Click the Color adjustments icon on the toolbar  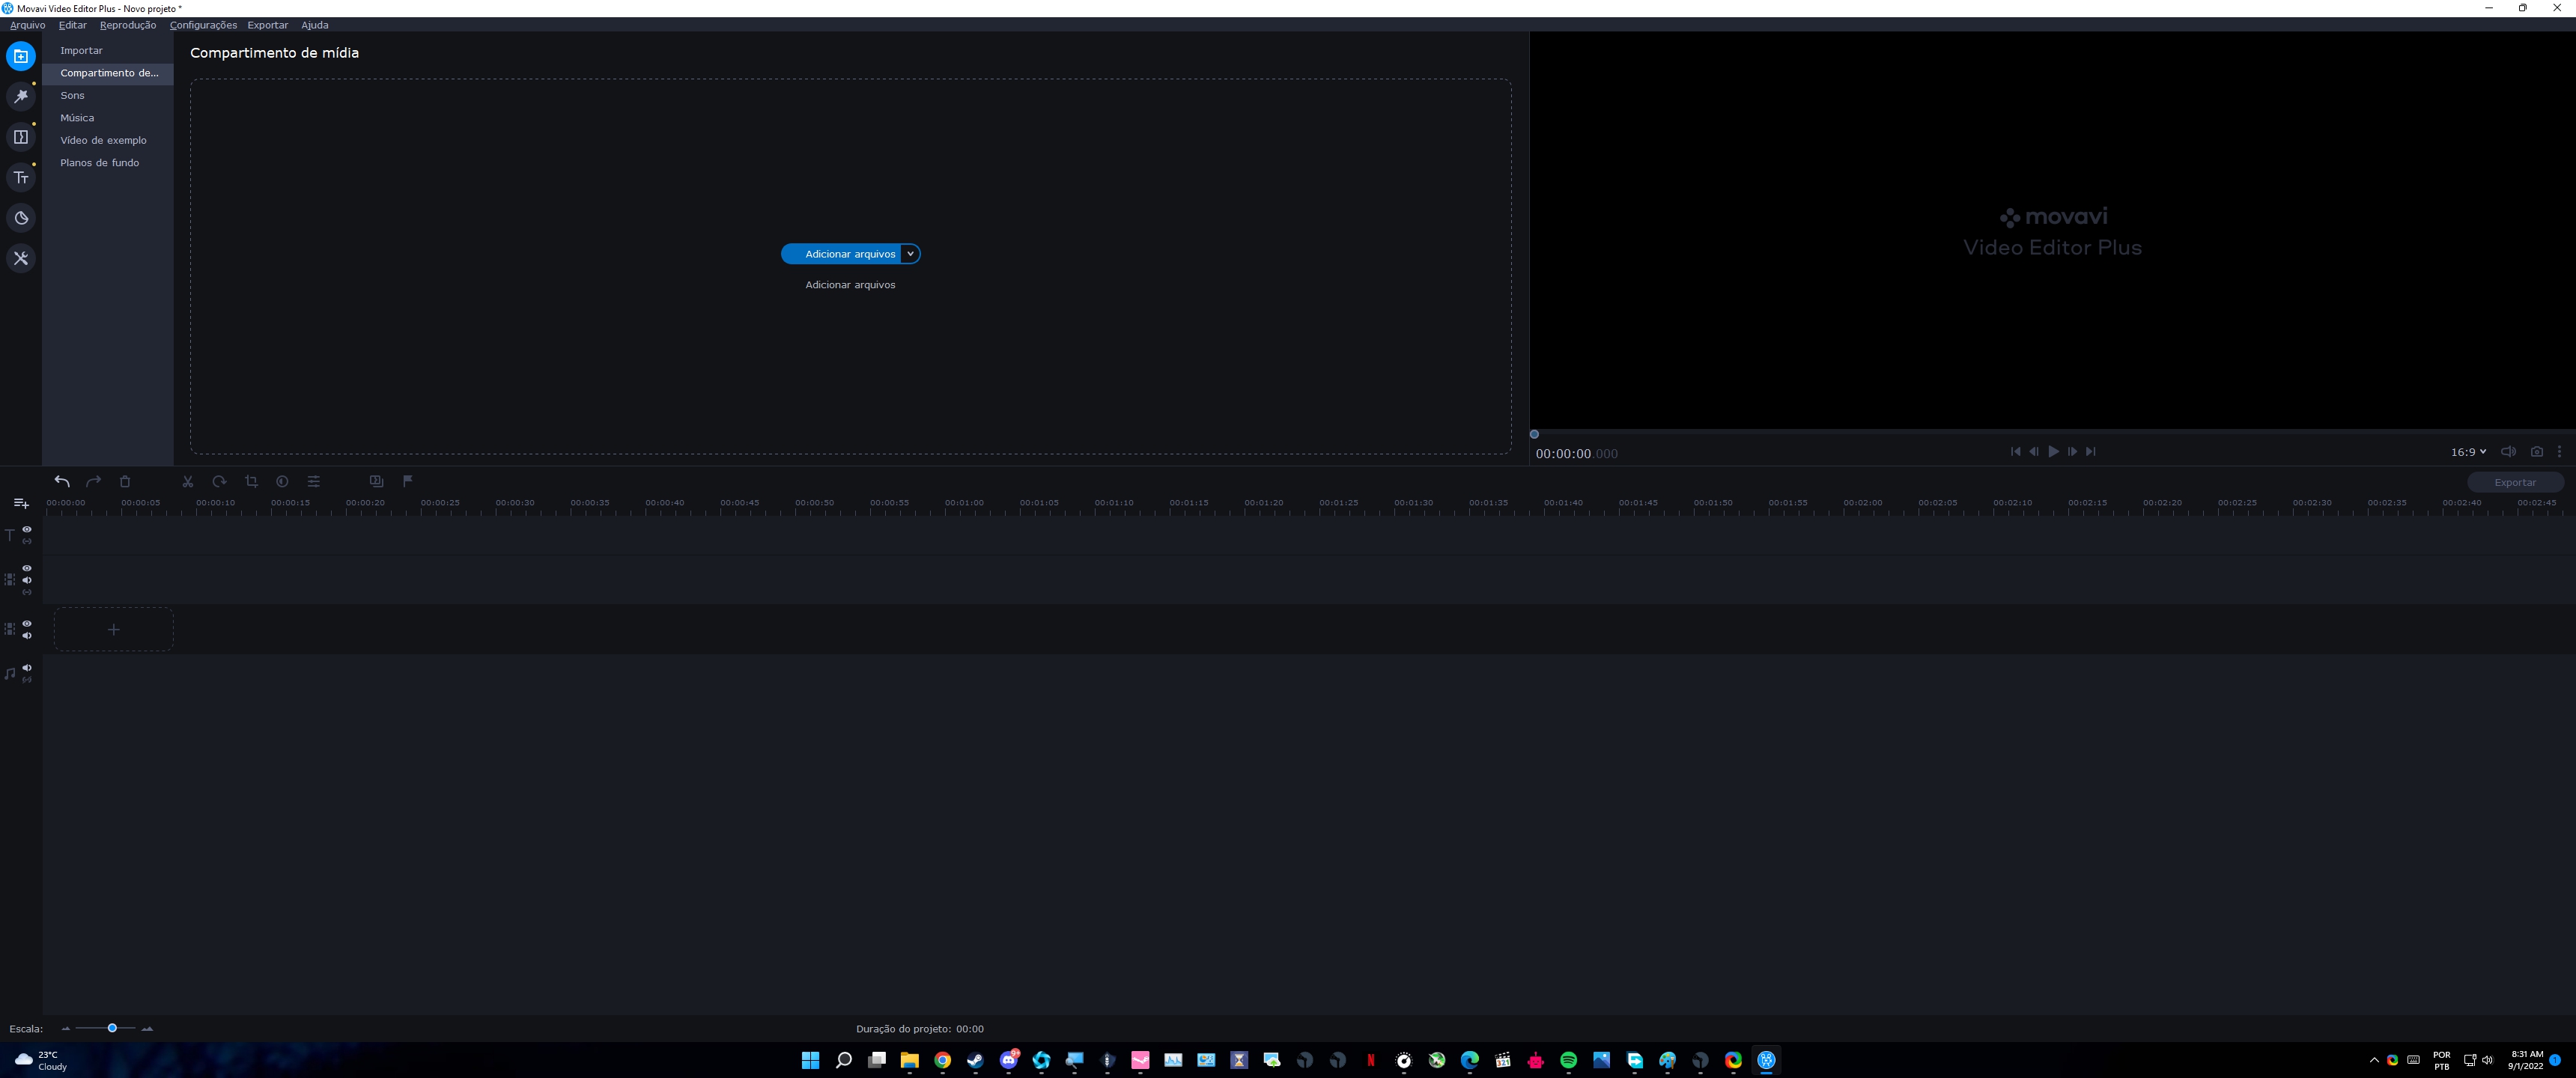(x=282, y=482)
